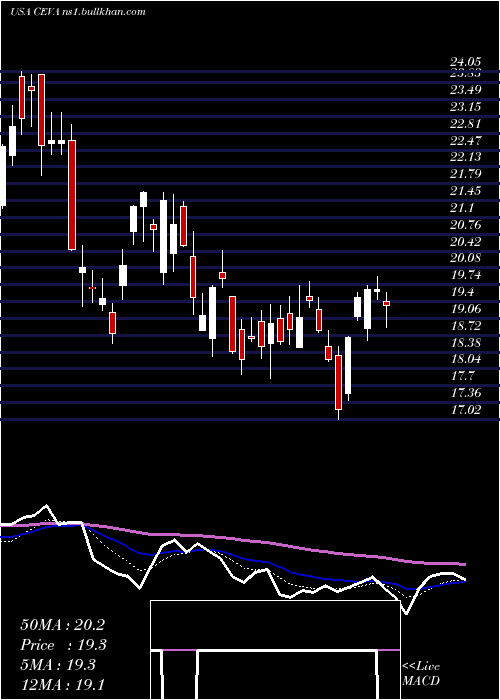Select the 23.15 price axis label

coord(465,107)
